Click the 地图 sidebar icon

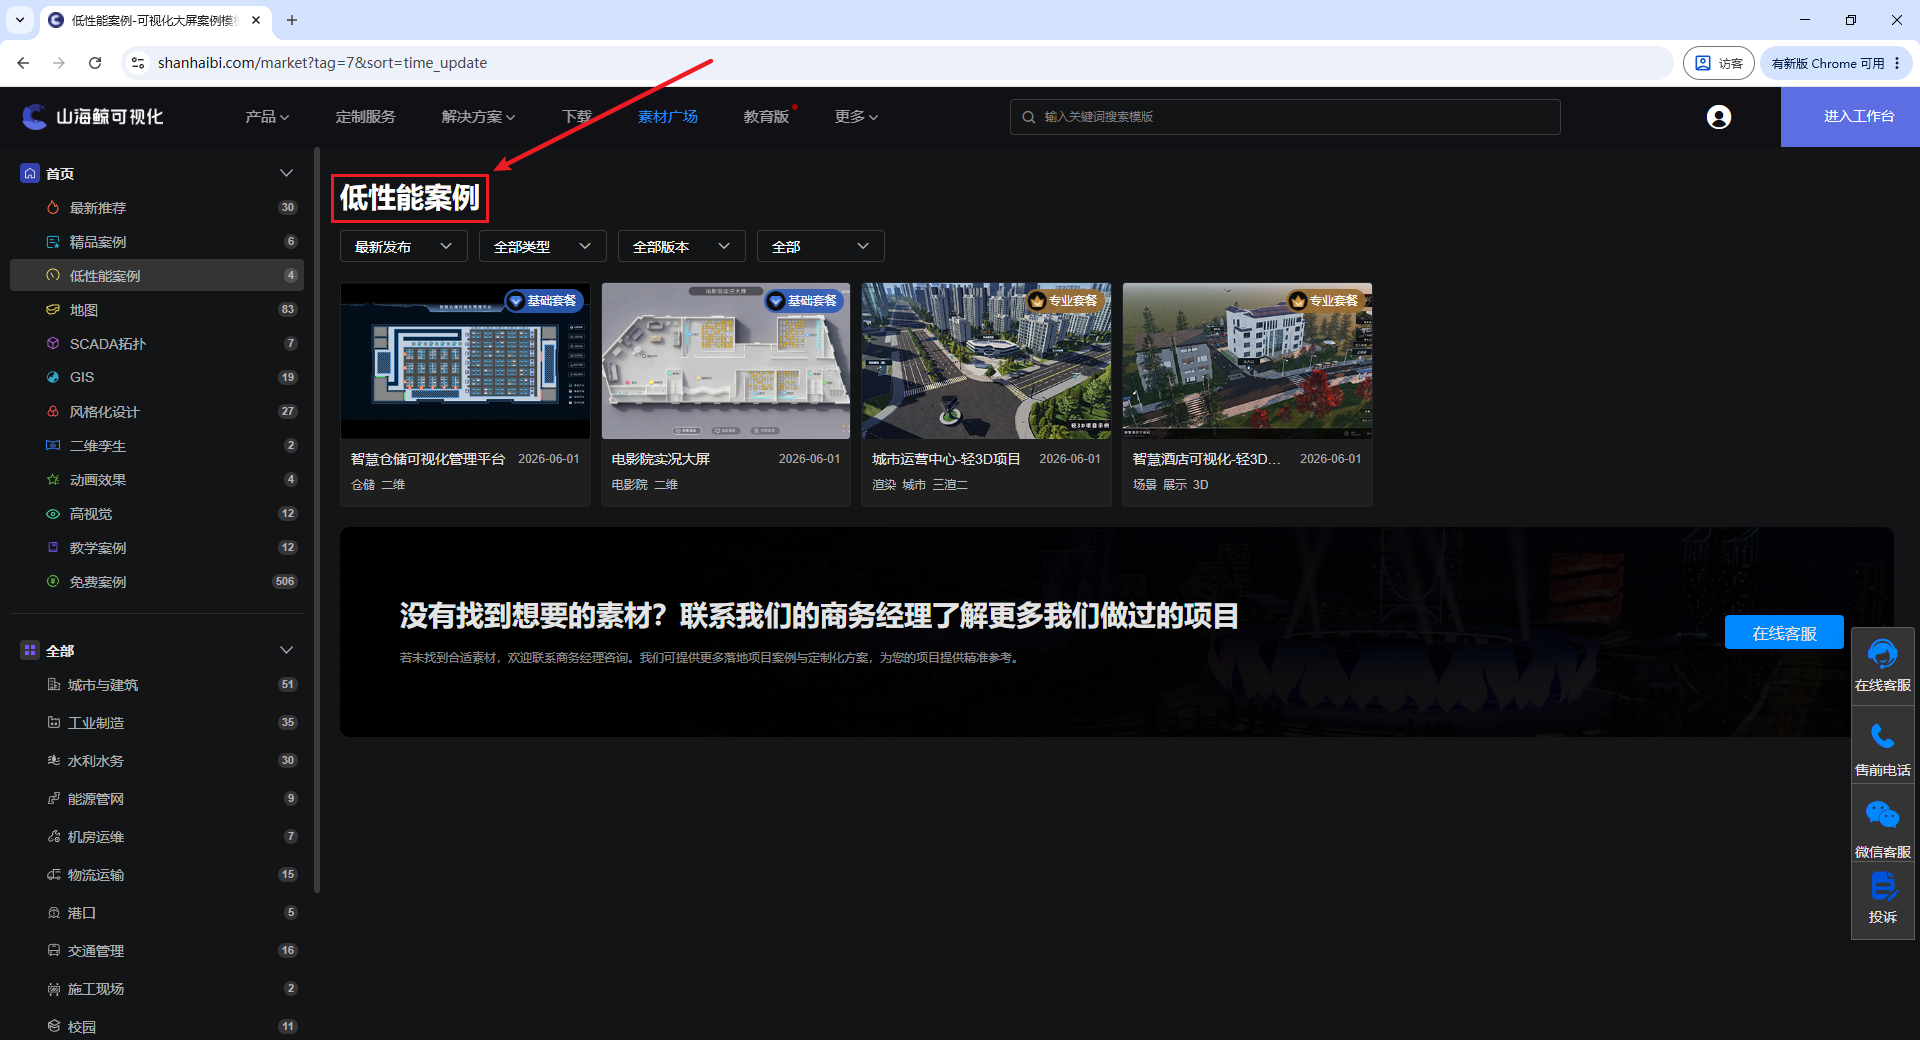[53, 309]
